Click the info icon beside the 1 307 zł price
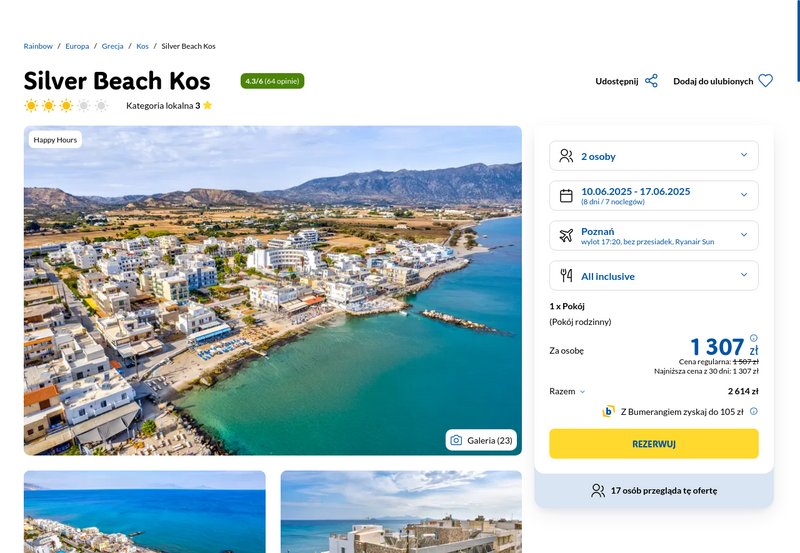 tap(754, 338)
